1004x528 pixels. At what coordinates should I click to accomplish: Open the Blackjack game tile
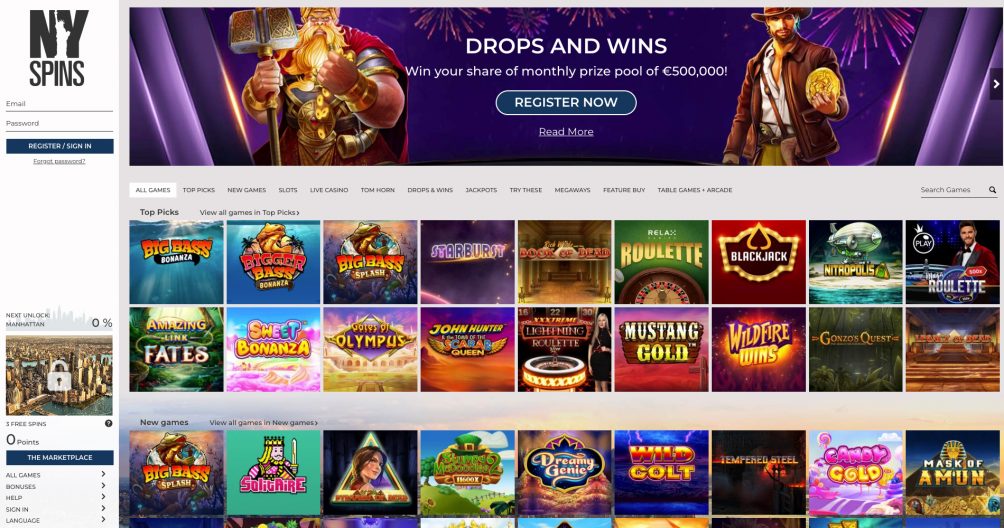[x=759, y=262]
